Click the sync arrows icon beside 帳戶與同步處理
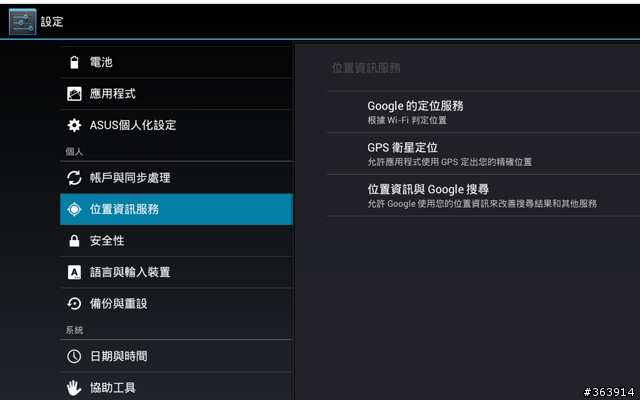This screenshot has width=640, height=400. tap(74, 178)
